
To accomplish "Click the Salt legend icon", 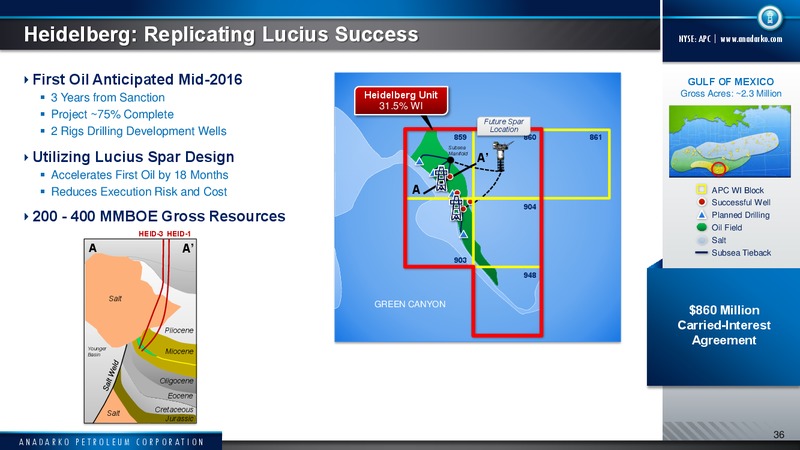I will point(702,240).
